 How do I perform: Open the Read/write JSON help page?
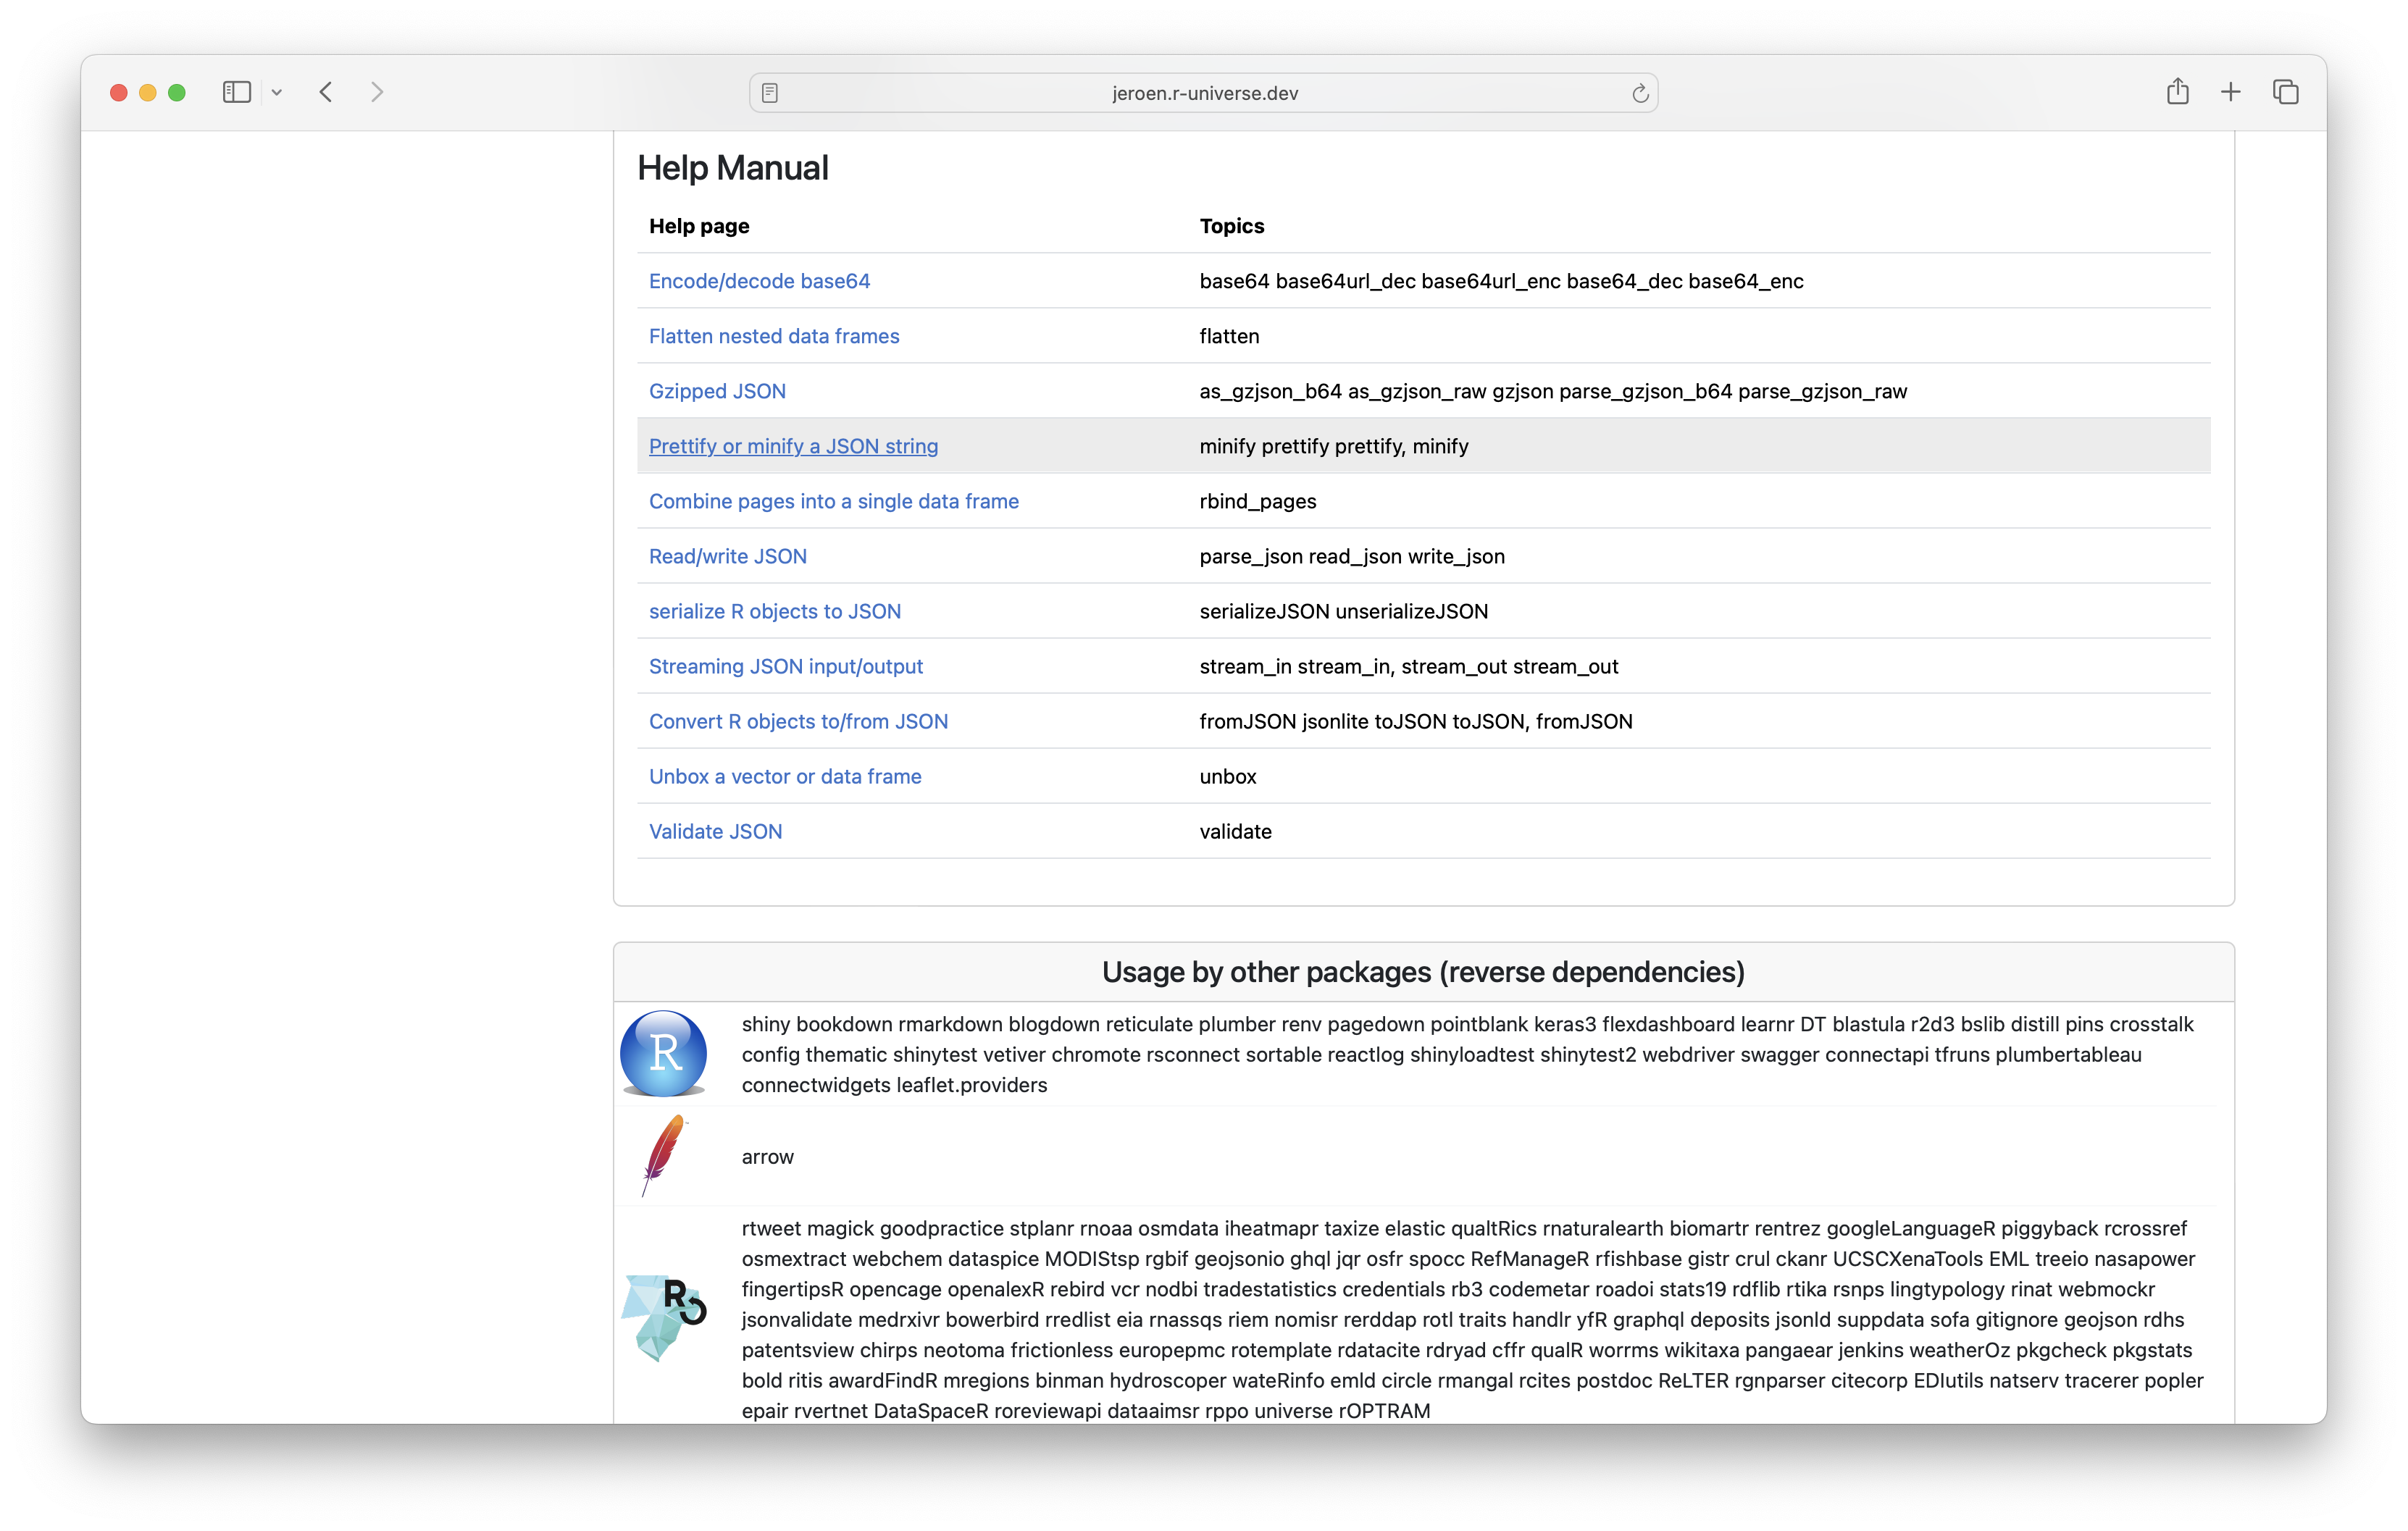(728, 556)
